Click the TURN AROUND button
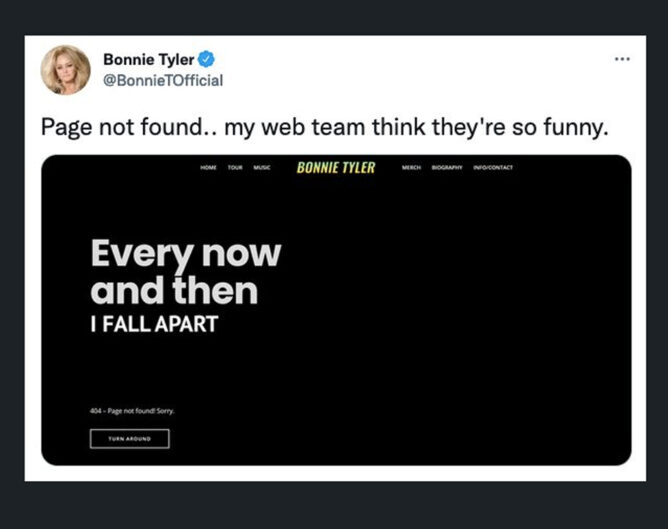This screenshot has height=529, width=668. point(130,439)
